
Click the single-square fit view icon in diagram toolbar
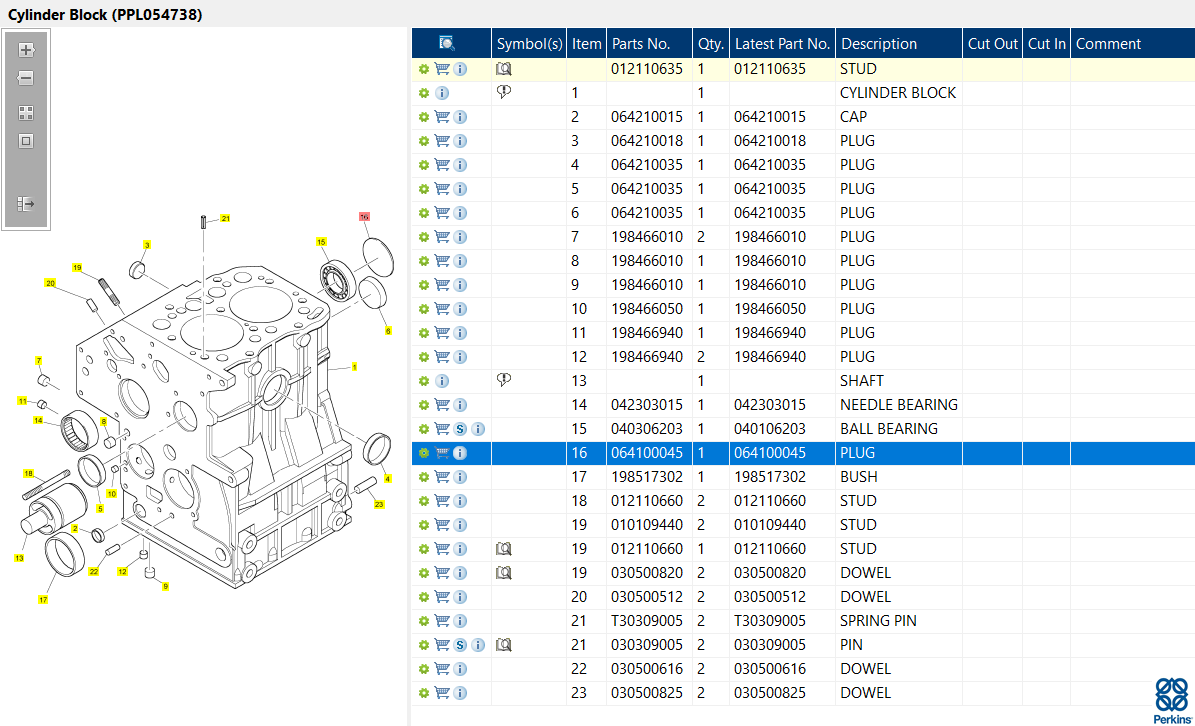tap(26, 141)
